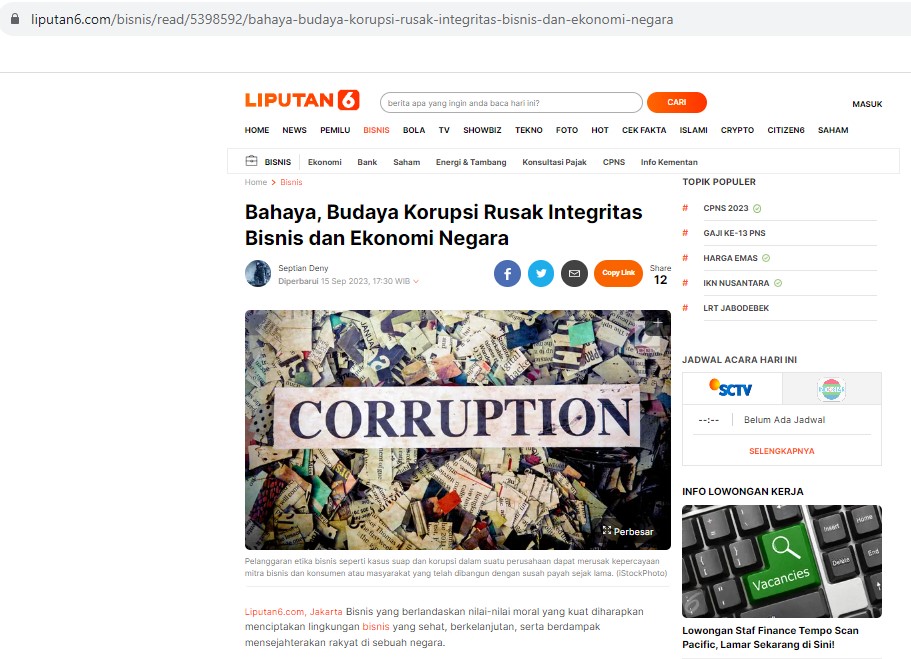911x659 pixels.
Task: Share article via Twitter icon
Action: (541, 273)
